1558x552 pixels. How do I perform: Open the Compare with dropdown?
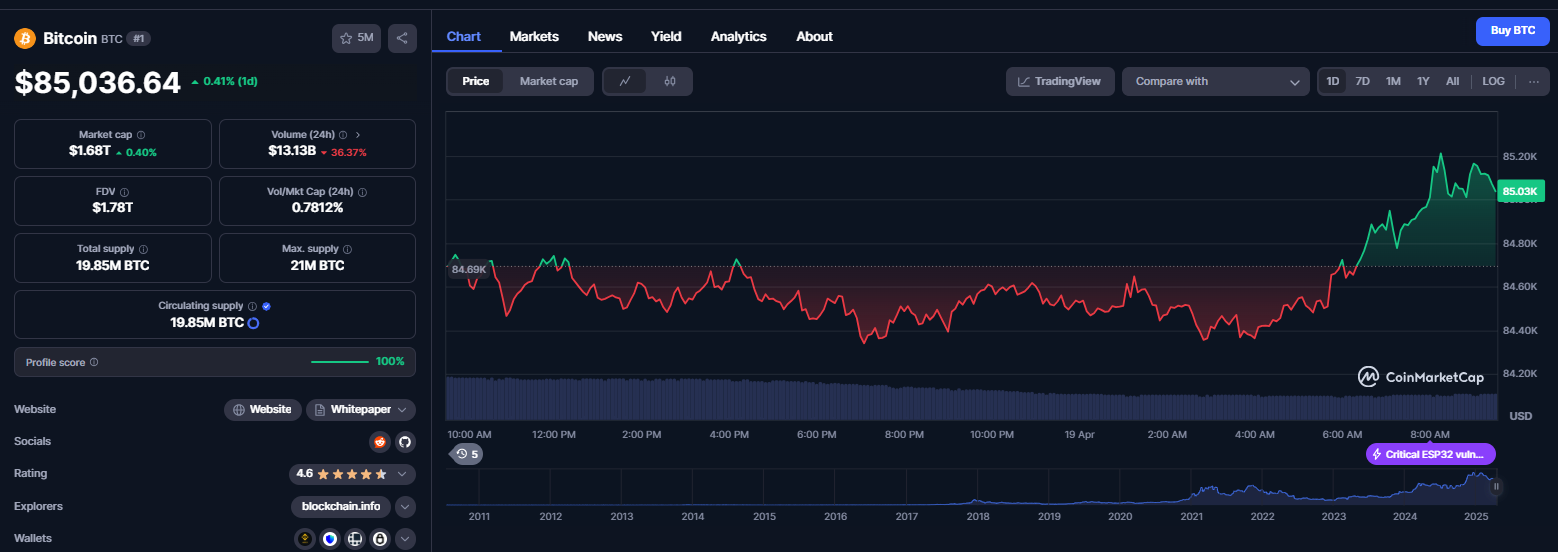1216,81
